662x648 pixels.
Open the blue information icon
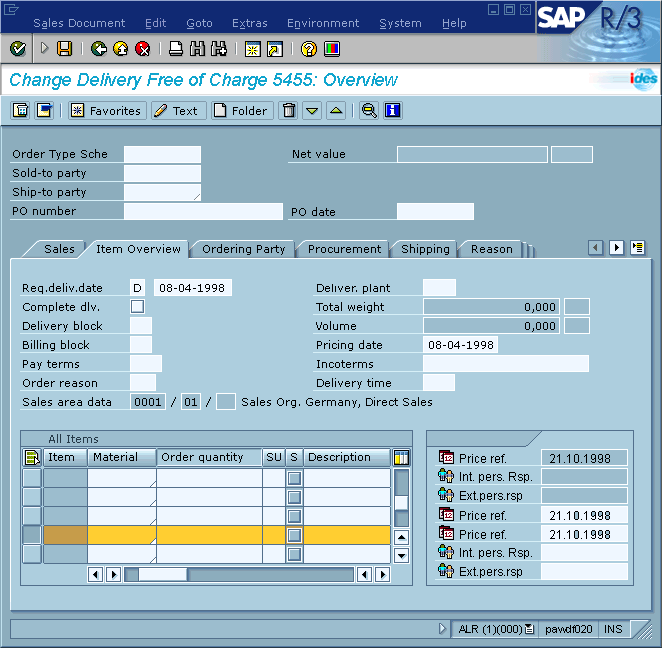point(393,111)
